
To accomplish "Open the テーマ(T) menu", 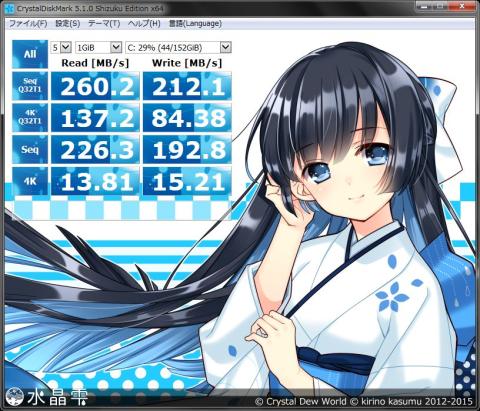I will point(104,24).
